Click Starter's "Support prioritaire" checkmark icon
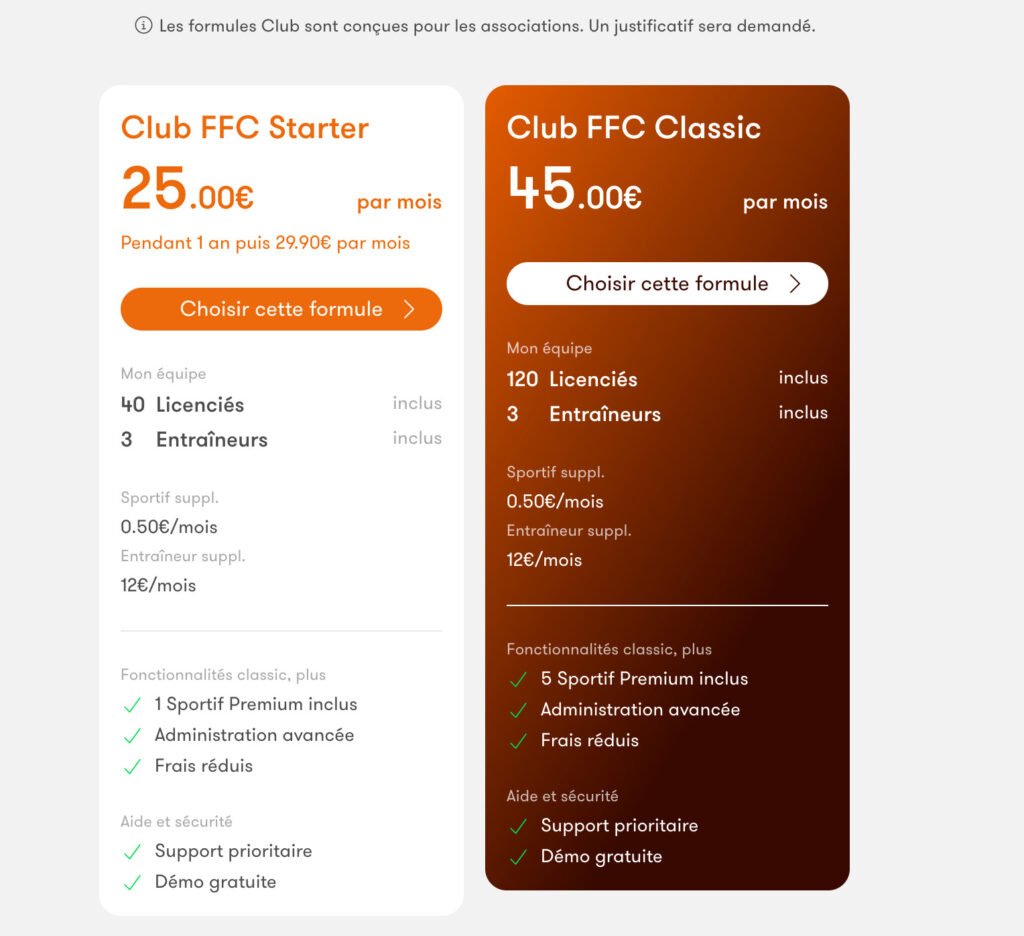1024x936 pixels. [132, 852]
